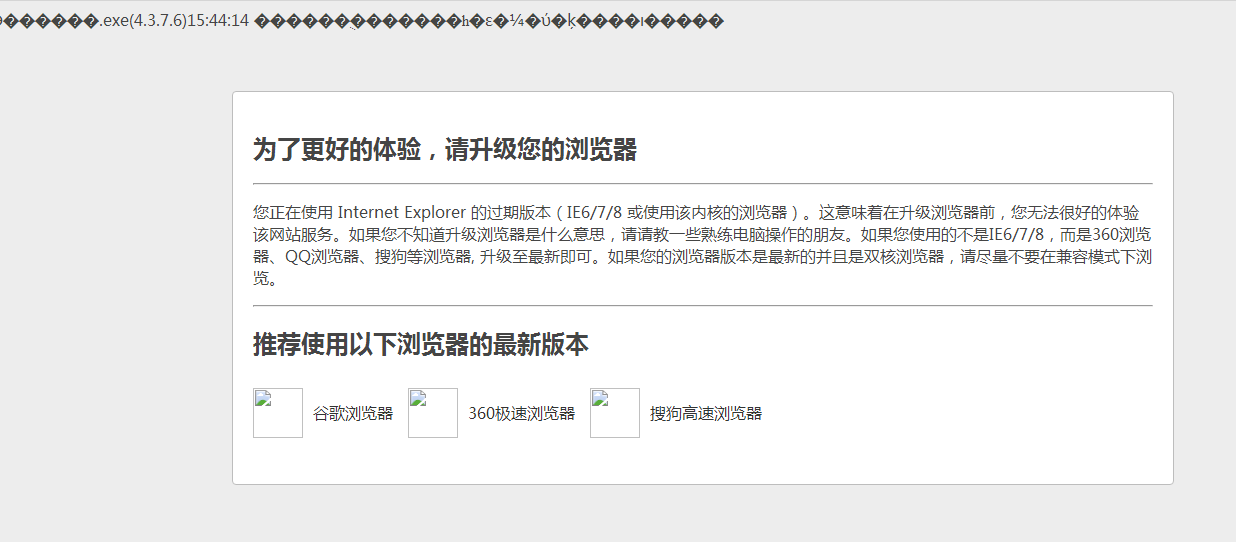Image resolution: width=1236 pixels, height=542 pixels.
Task: Click the 搜狗高速浏览器 image placeholder icon
Action: tap(614, 413)
